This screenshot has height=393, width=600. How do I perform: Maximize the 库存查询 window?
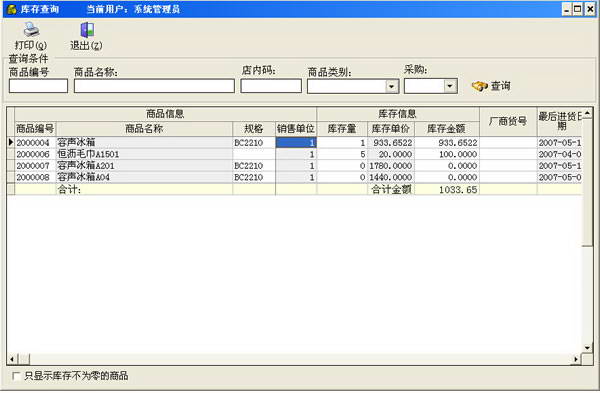click(577, 9)
